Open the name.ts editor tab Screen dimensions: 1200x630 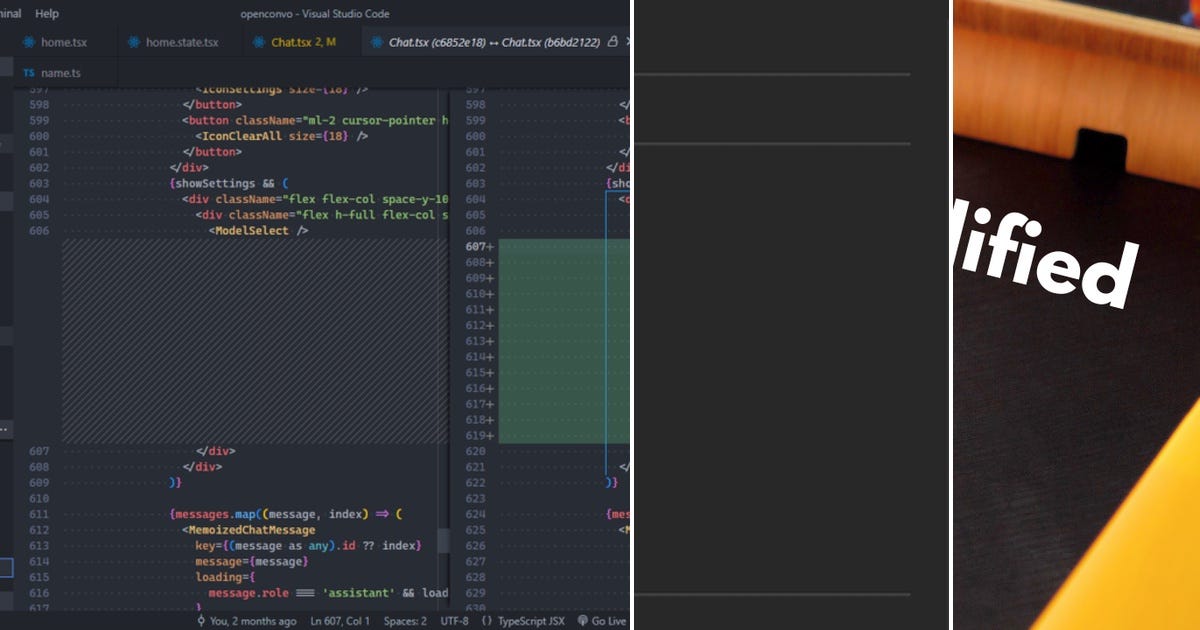[x=60, y=72]
